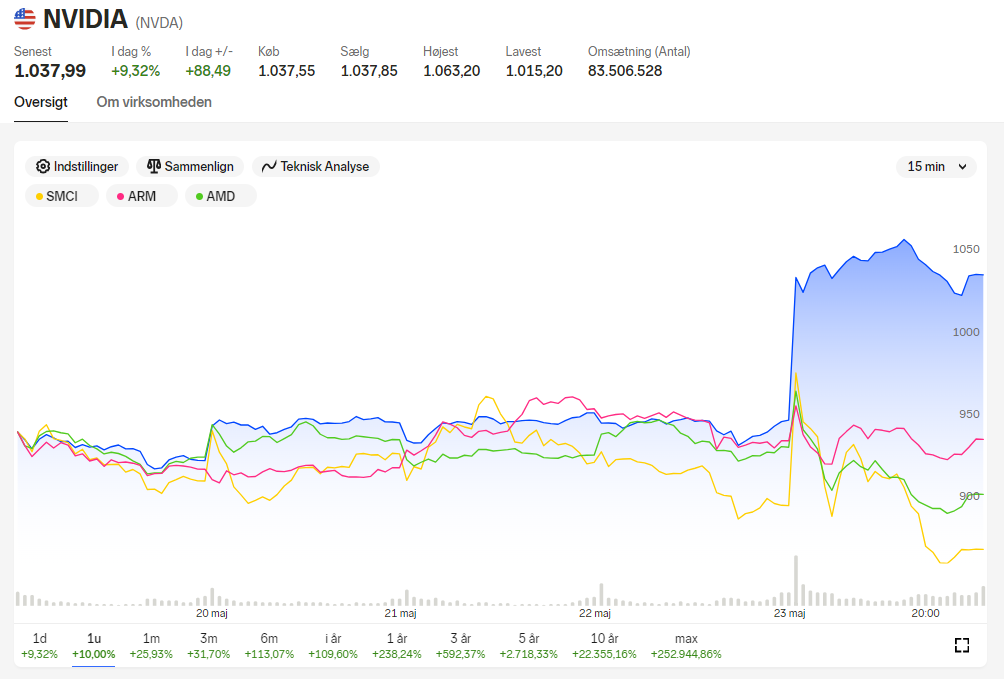Screen dimensions: 1004x679
Task: Toggle the SMCI comparison chip
Action: click(x=61, y=196)
